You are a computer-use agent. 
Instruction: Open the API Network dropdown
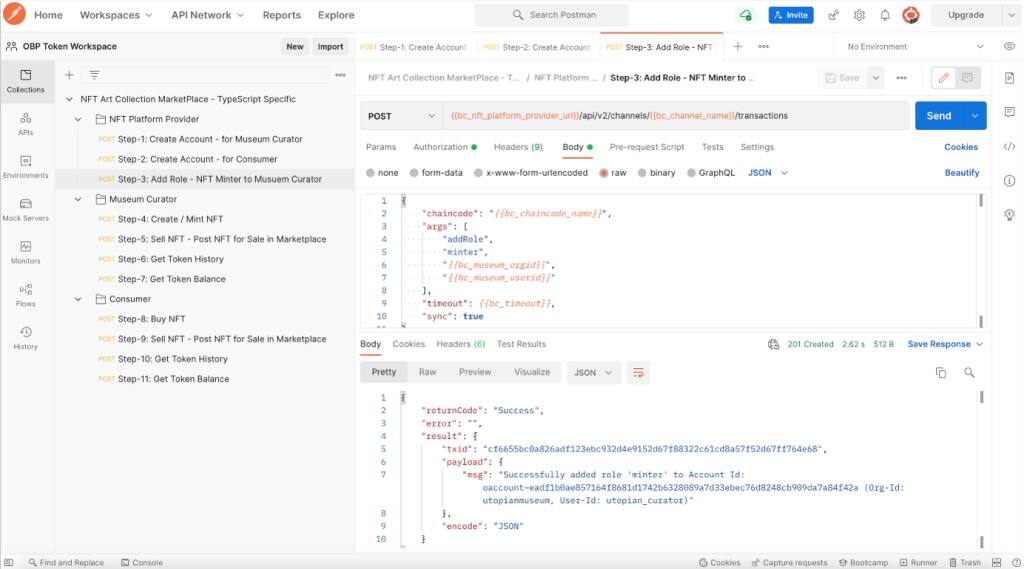pos(207,14)
